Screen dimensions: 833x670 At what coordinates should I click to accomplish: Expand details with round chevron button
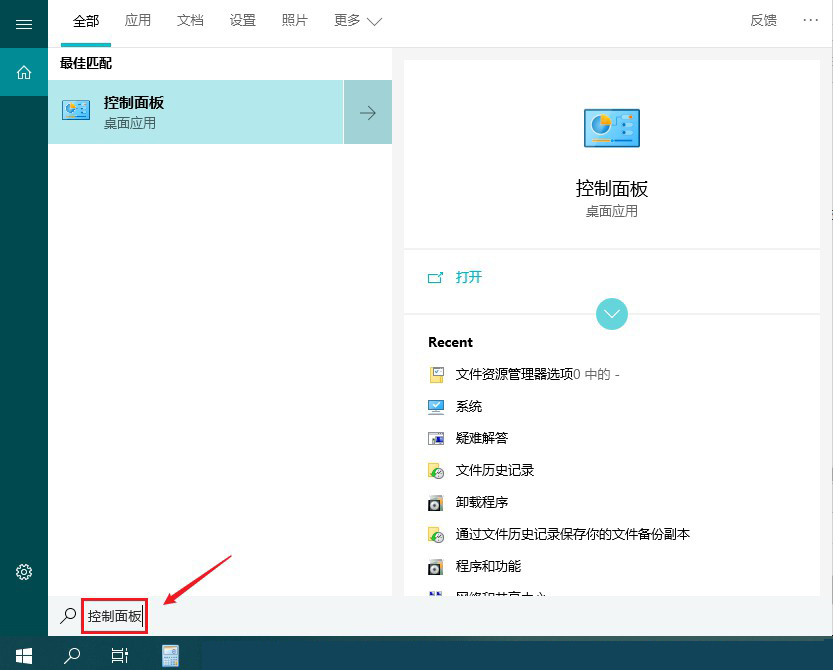611,314
